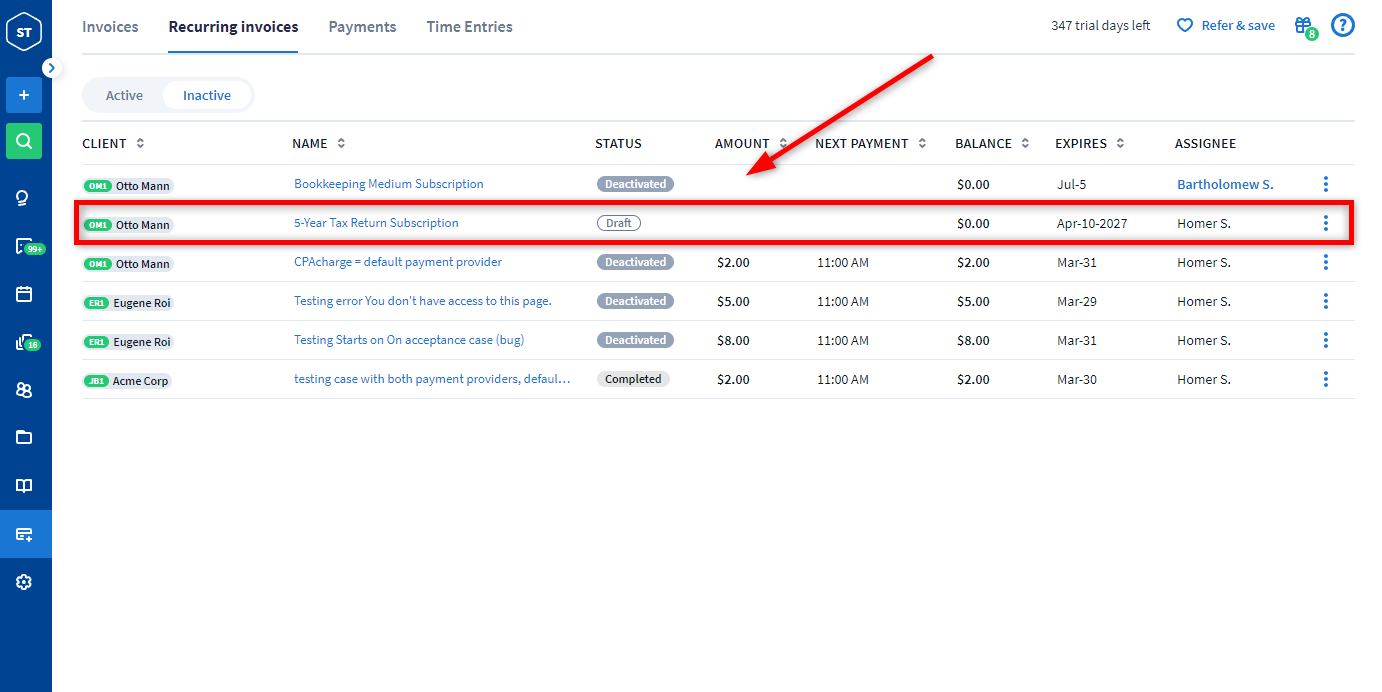The height and width of the screenshot is (692, 1382).
Task: Sort by NEXT PAYMENT column
Action: 871,143
